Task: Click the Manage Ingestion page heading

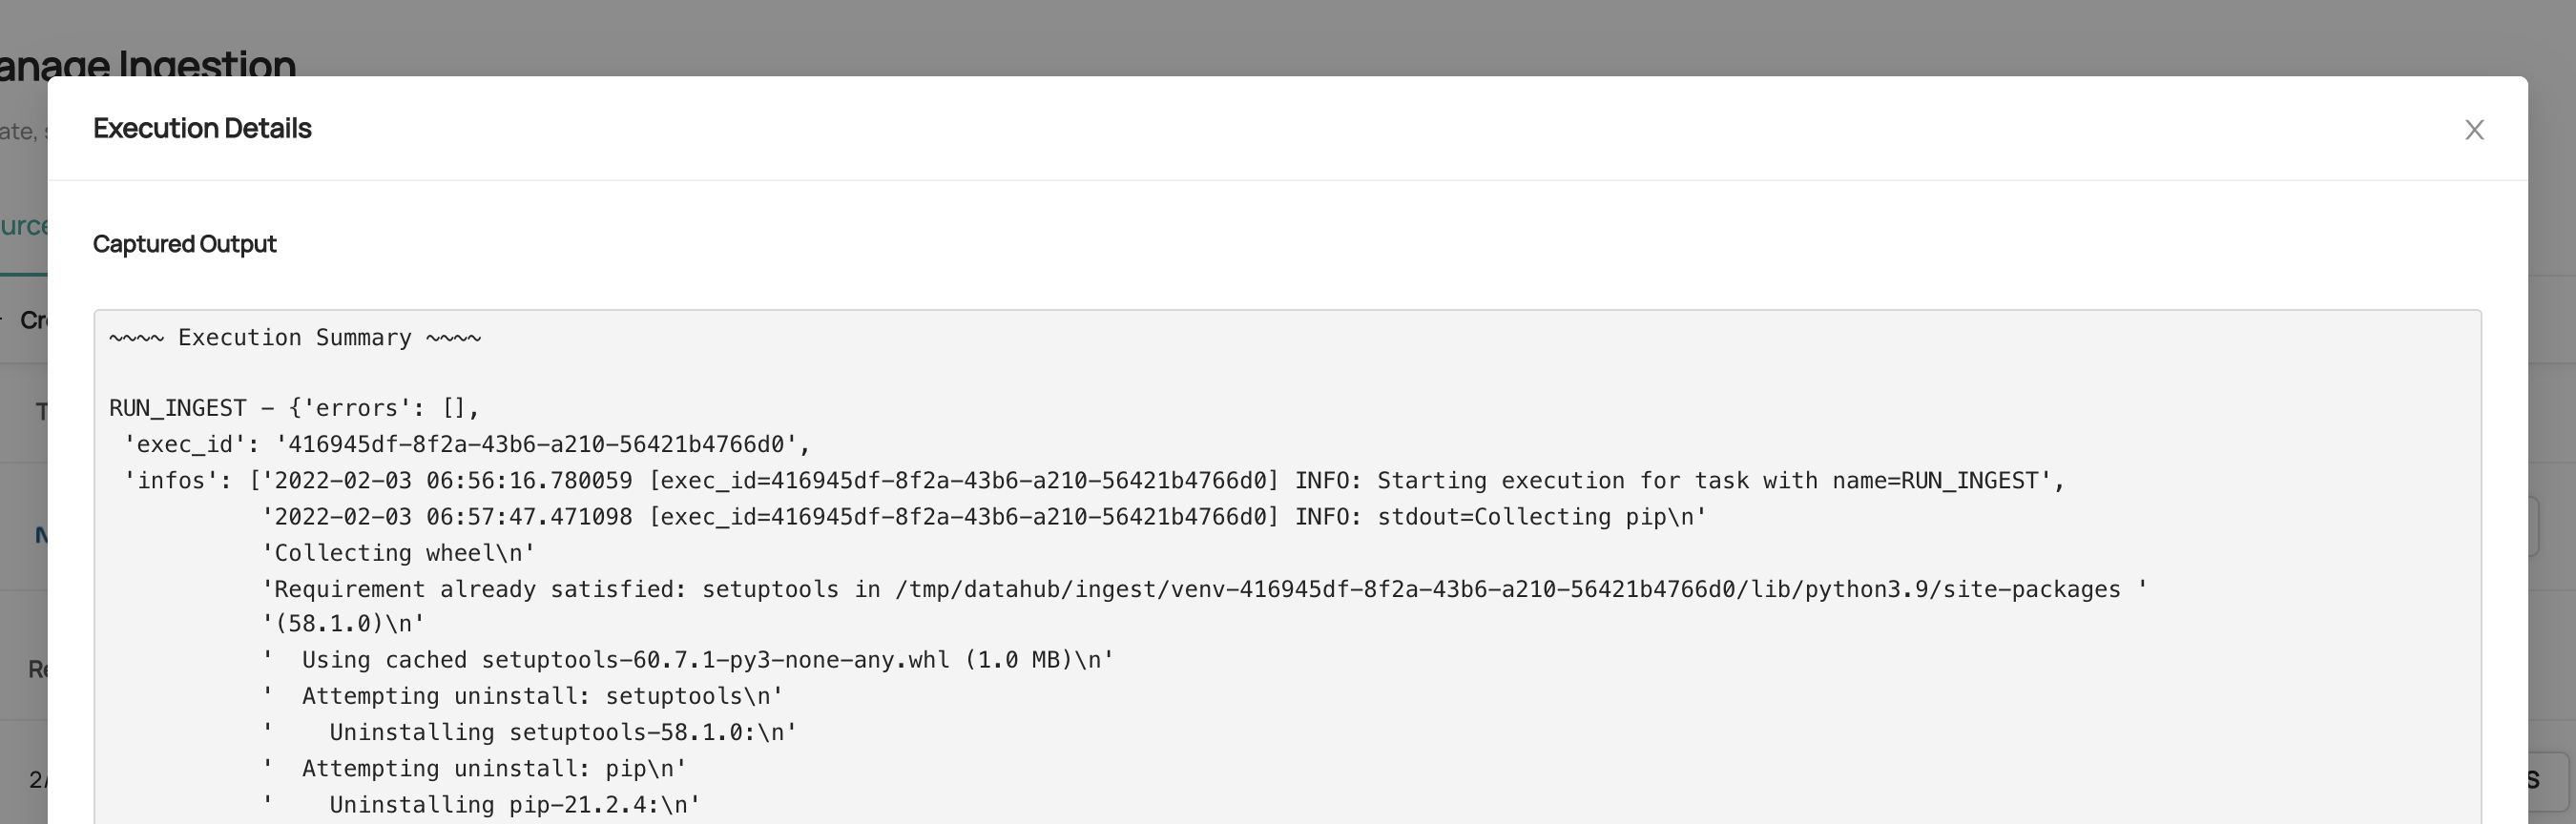Action: click(150, 62)
